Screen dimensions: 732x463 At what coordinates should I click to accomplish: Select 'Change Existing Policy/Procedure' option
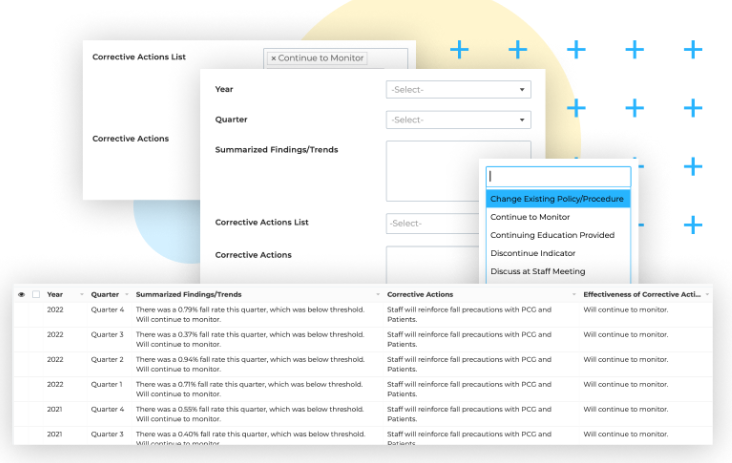(x=557, y=199)
